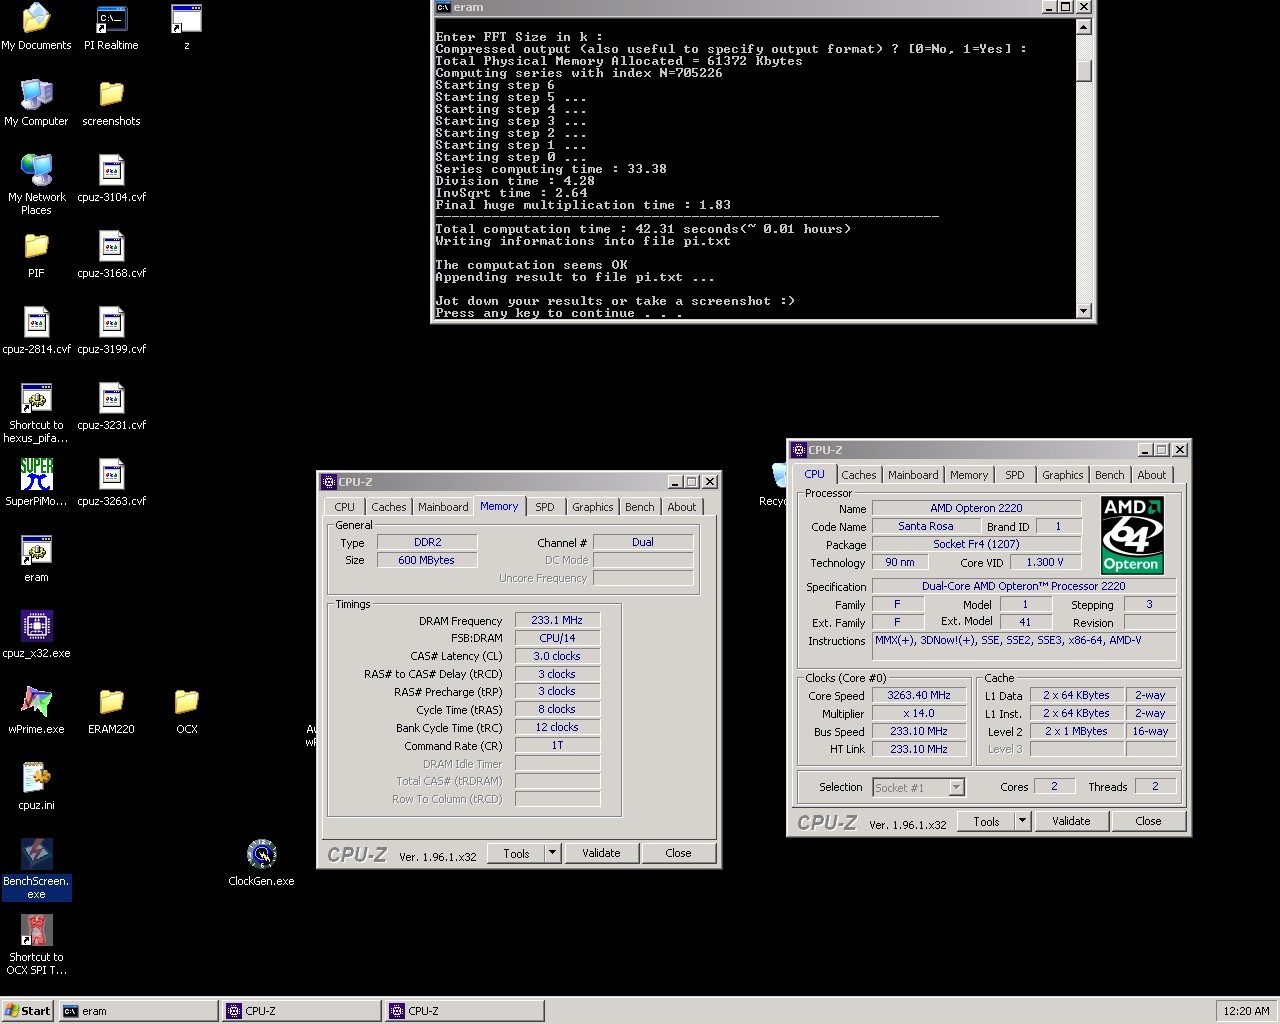This screenshot has width=1280, height=1024.
Task: Click scroll up arrow in eram console
Action: point(1083,27)
